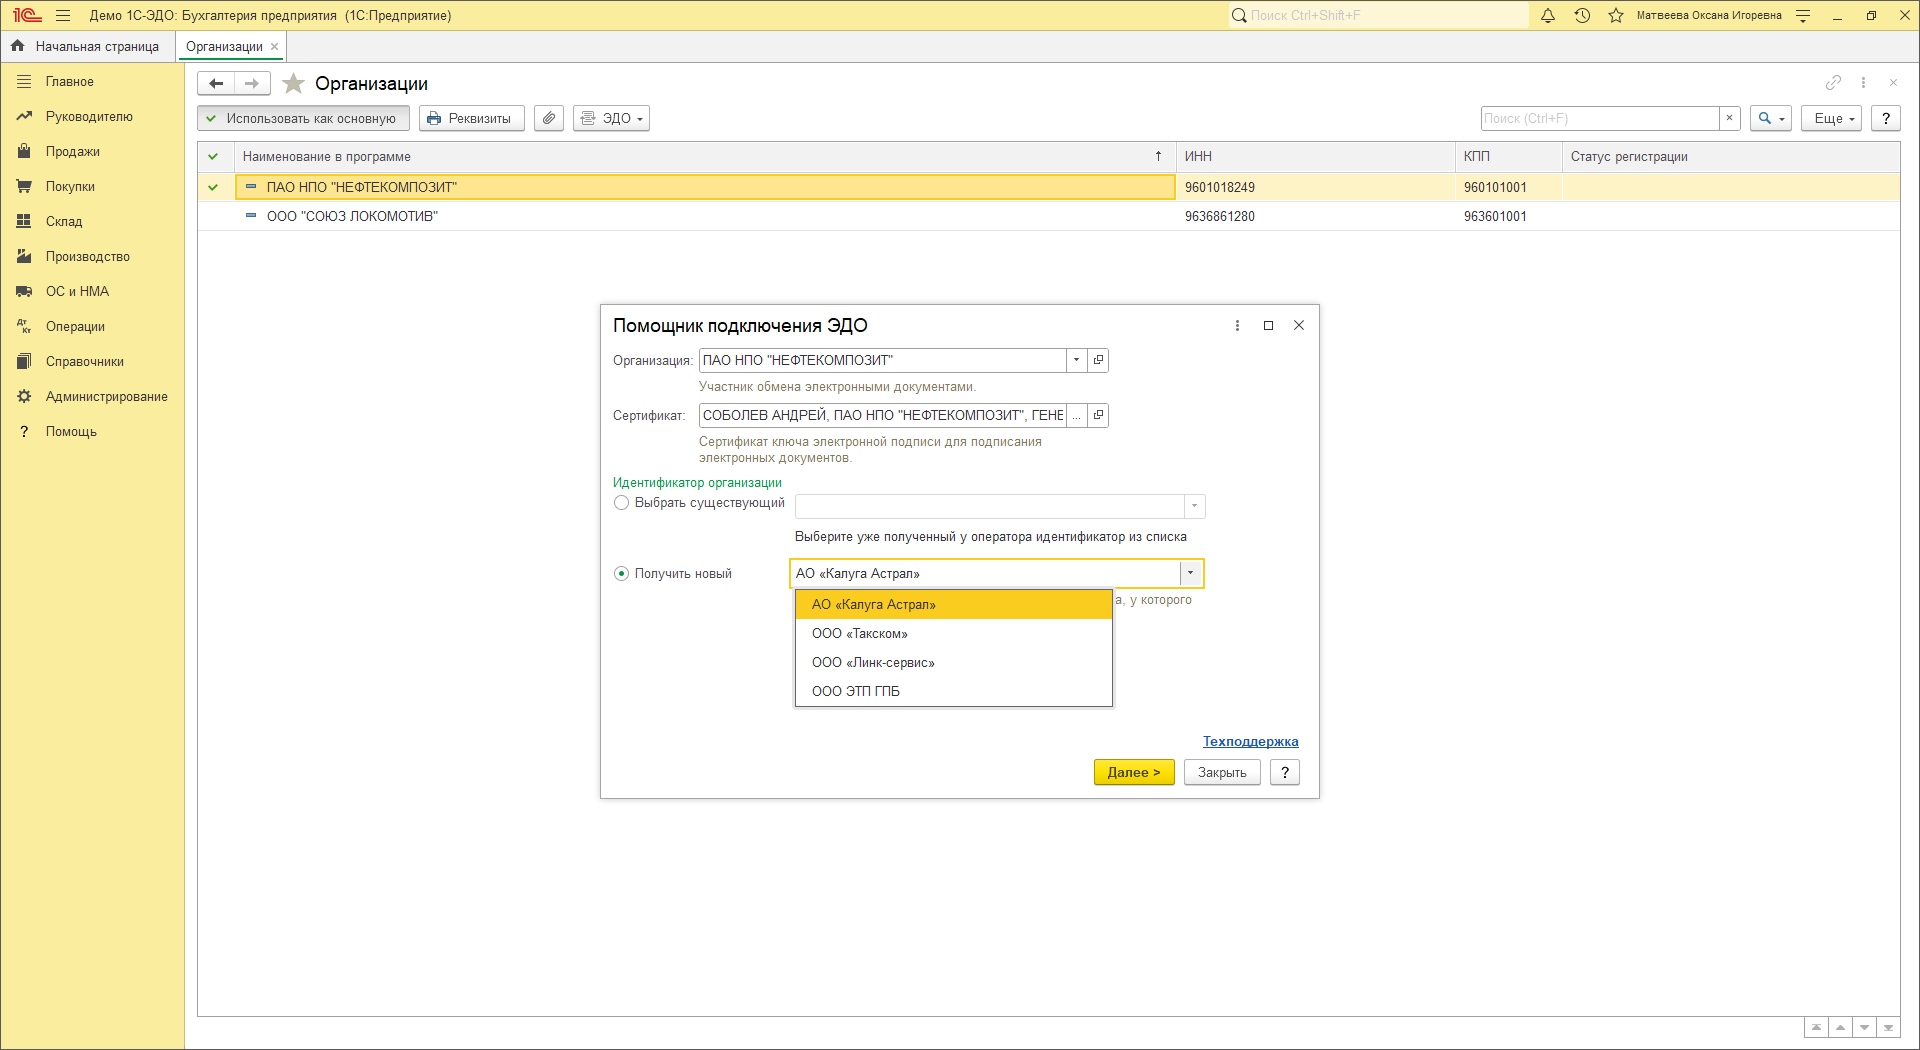This screenshot has height=1050, width=1920.
Task: Open the Еще dropdown menu
Action: point(1831,119)
